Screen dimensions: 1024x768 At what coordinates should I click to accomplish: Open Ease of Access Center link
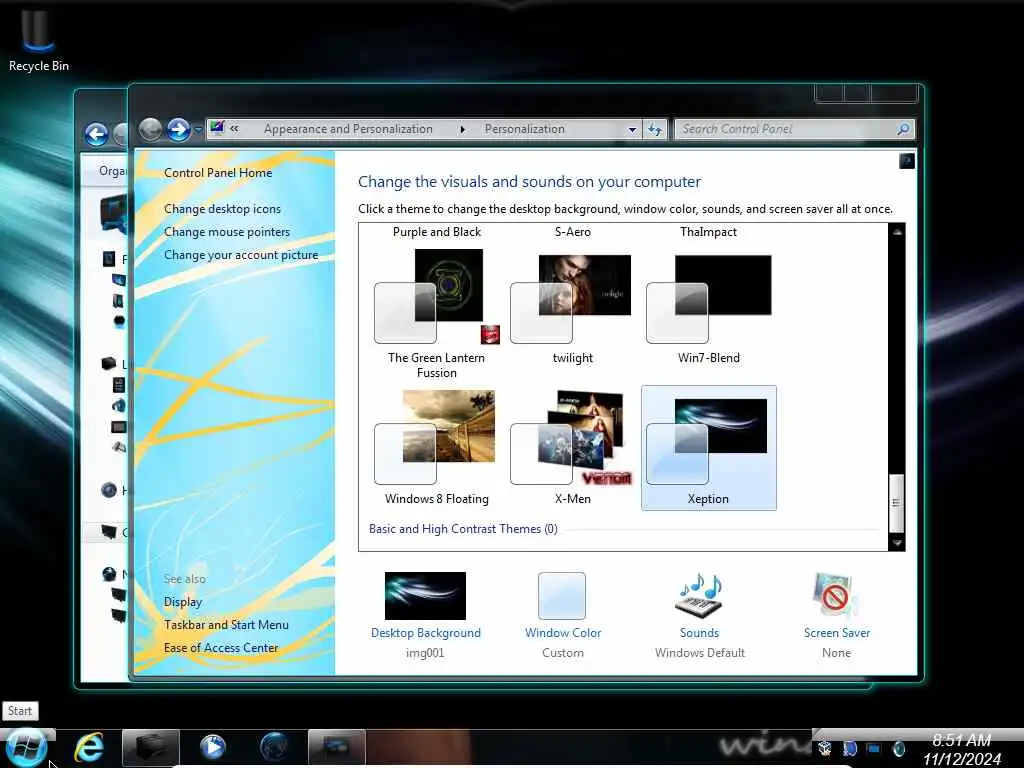[221, 648]
